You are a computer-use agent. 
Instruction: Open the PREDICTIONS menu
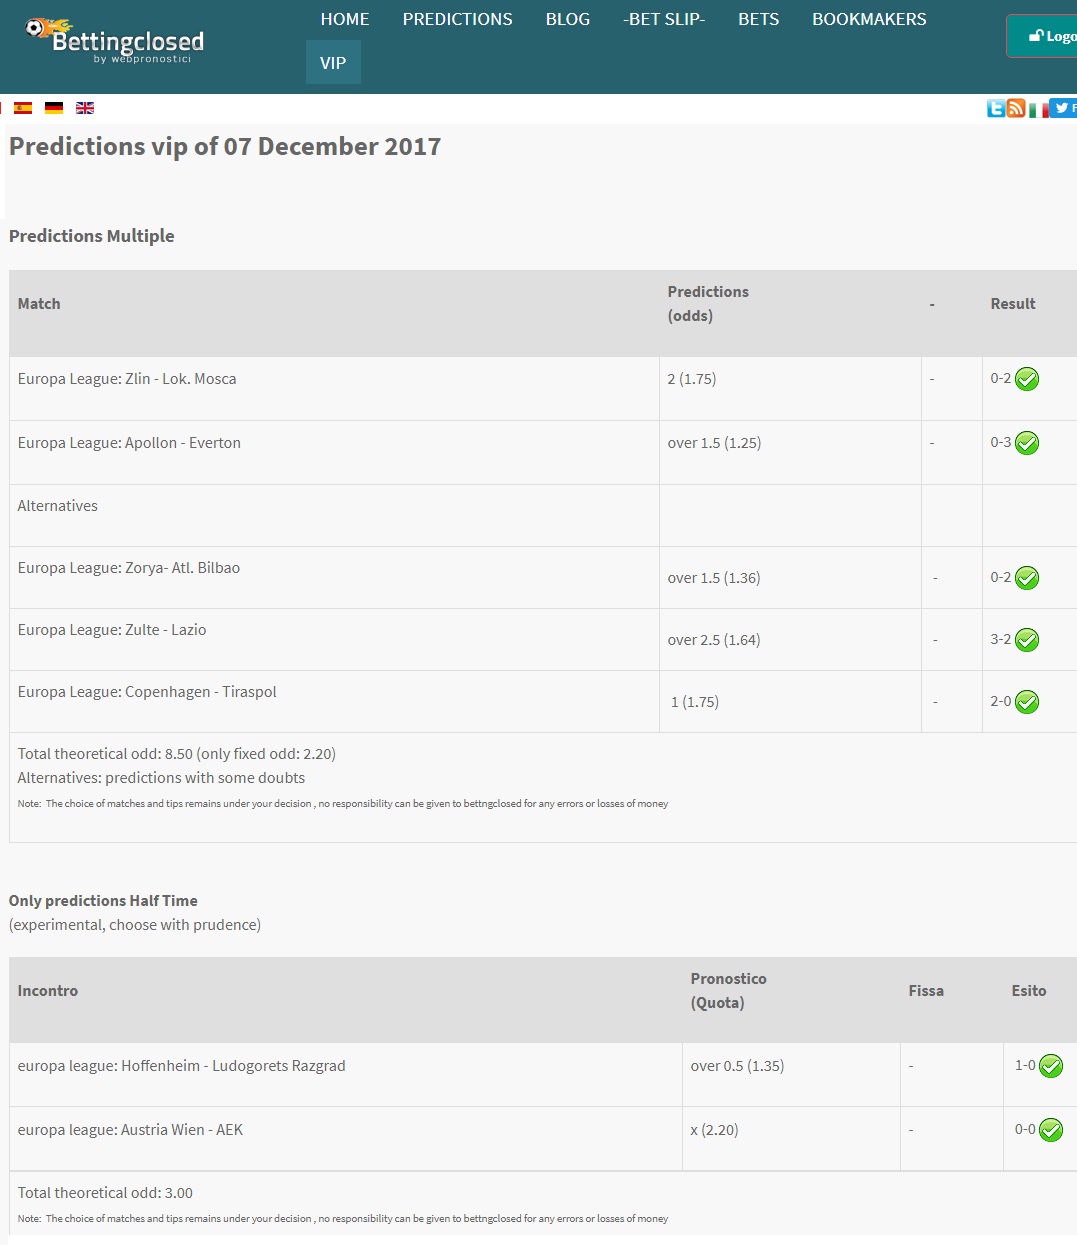click(x=458, y=19)
